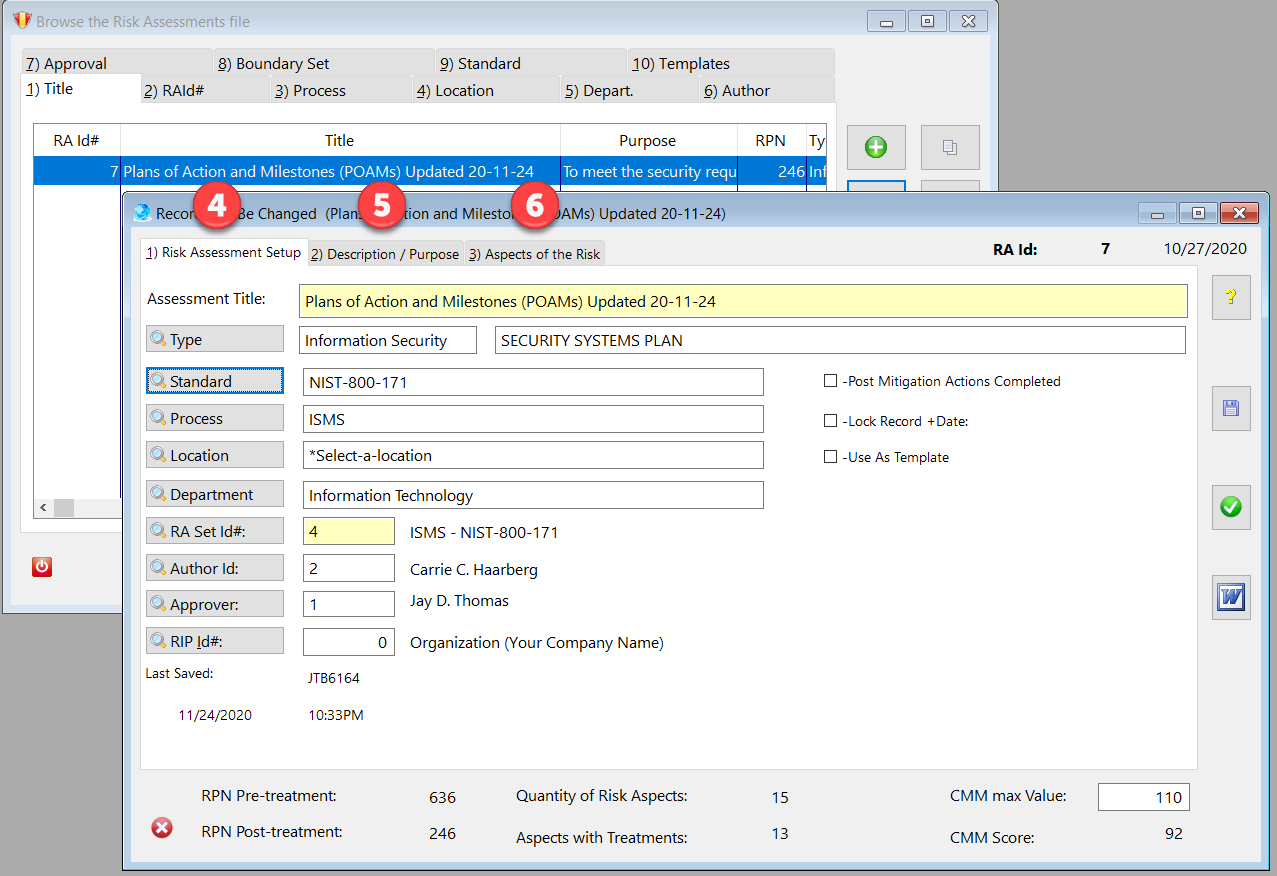Viewport: 1277px width, 876px height.
Task: Open the Word document export icon
Action: point(1231,598)
